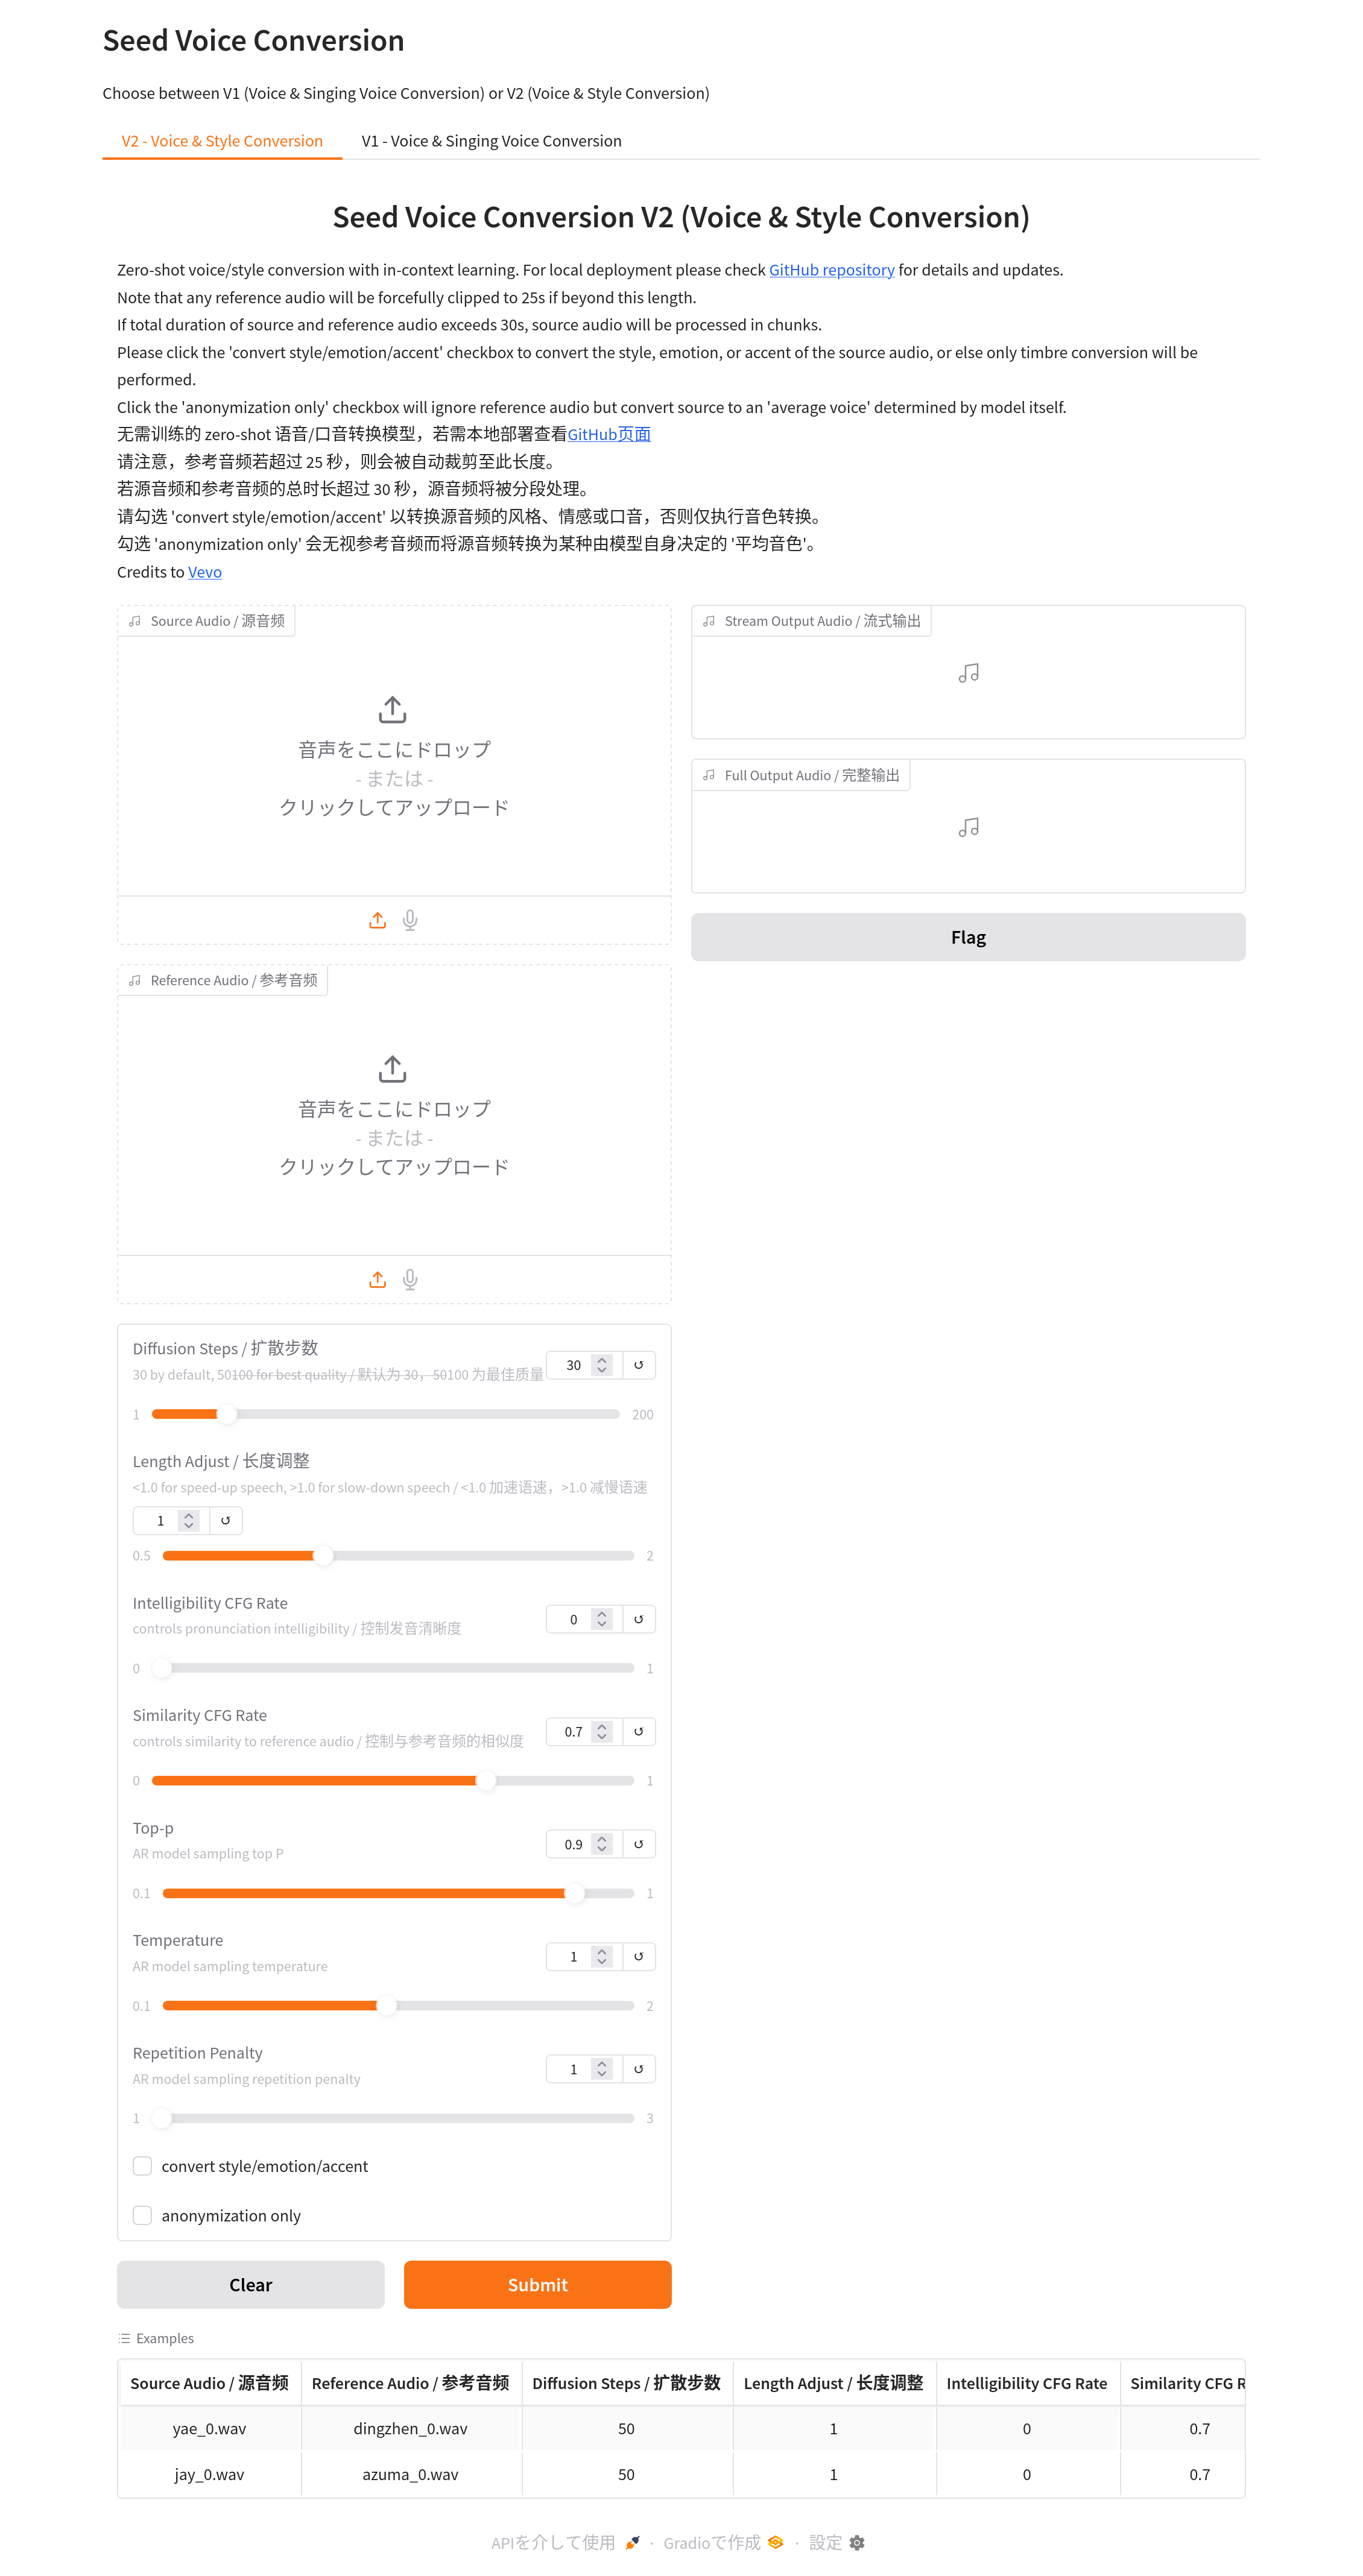Select microphone recording for Reference Audio
The width and height of the screenshot is (1363, 2576).
(x=410, y=1280)
